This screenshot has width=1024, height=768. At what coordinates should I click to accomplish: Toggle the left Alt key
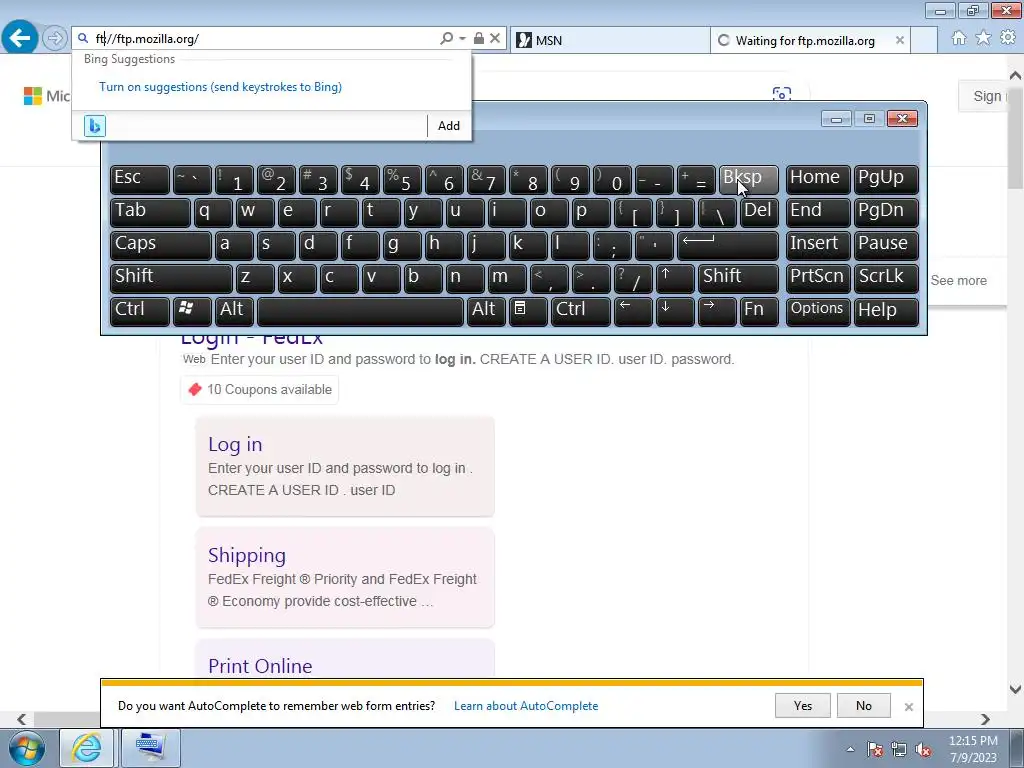(234, 311)
